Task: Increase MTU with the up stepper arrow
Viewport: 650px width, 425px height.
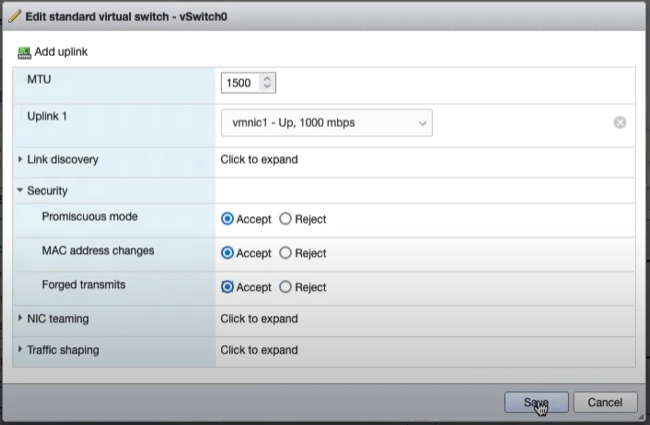Action: coord(267,78)
